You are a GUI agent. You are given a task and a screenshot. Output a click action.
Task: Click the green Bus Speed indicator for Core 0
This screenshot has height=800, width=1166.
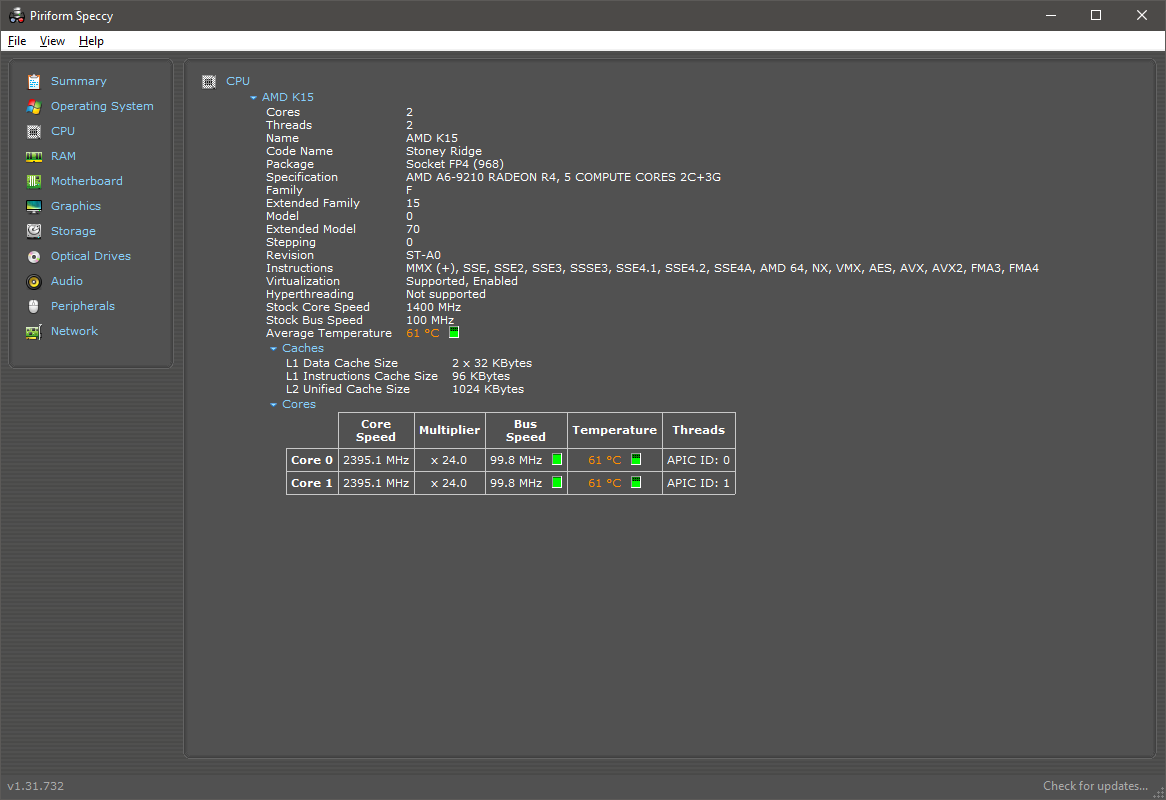[x=557, y=459]
